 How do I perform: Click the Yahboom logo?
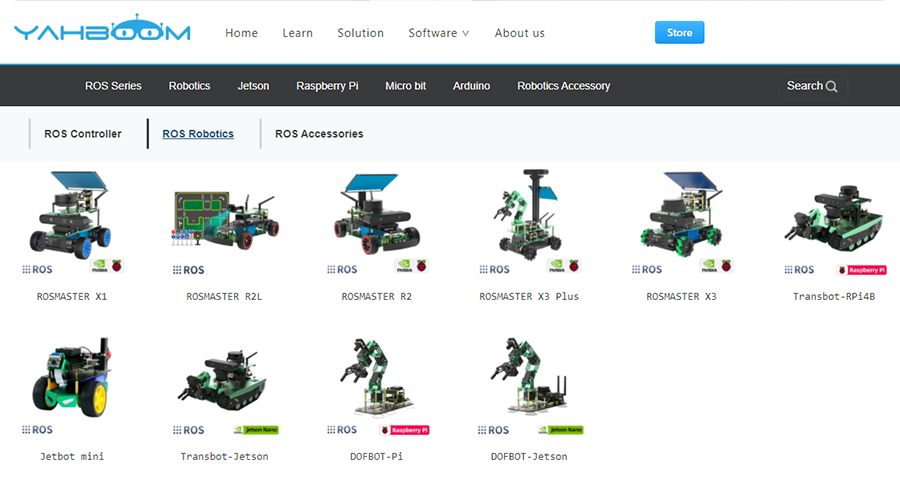pyautogui.click(x=102, y=31)
